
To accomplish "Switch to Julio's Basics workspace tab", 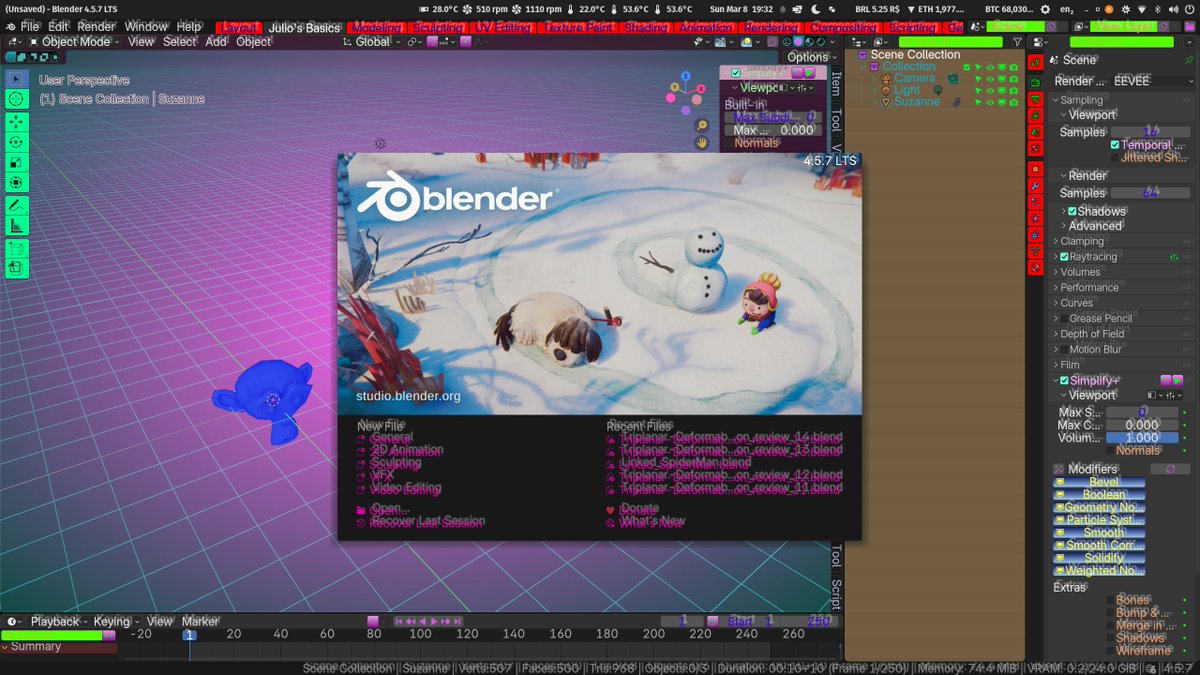I will (304, 28).
